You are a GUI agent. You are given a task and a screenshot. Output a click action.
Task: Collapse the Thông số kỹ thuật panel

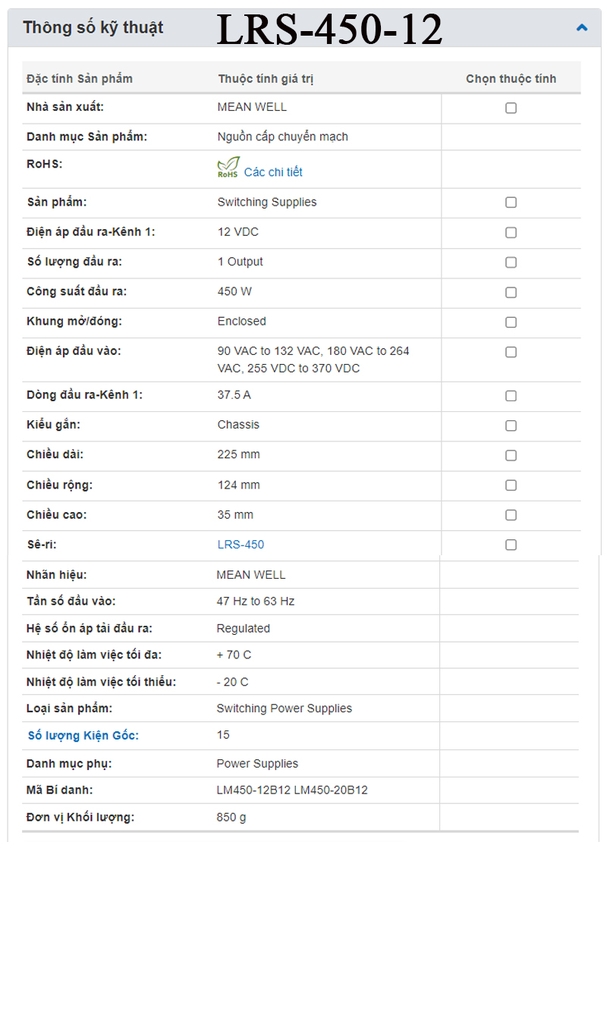pos(582,28)
